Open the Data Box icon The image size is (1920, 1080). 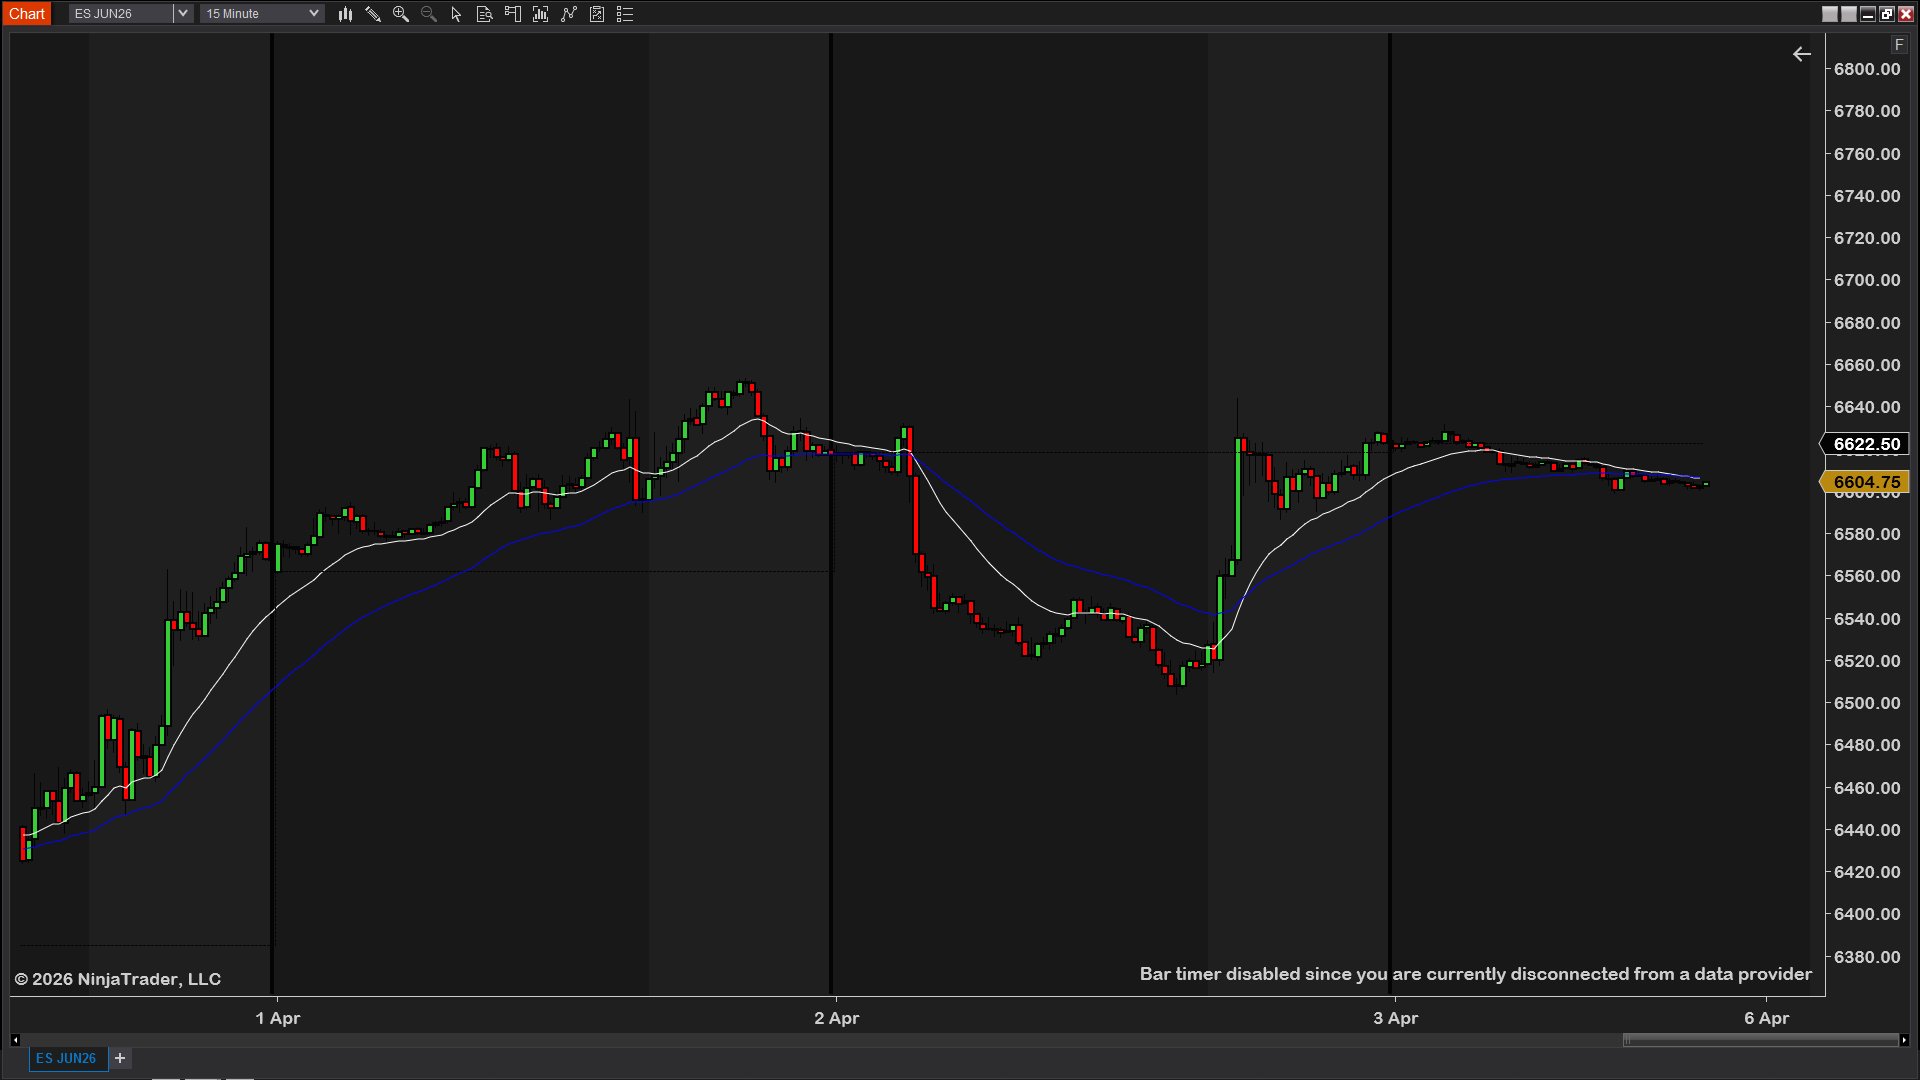pos(484,14)
